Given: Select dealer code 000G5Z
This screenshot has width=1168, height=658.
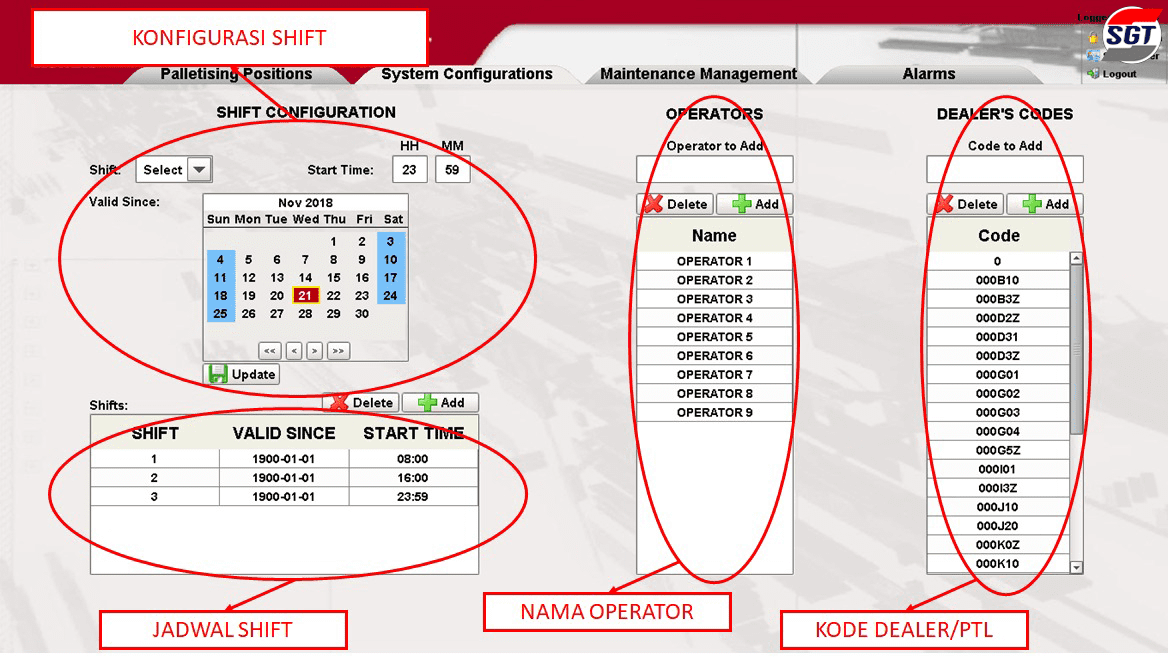Looking at the screenshot, I should point(998,450).
